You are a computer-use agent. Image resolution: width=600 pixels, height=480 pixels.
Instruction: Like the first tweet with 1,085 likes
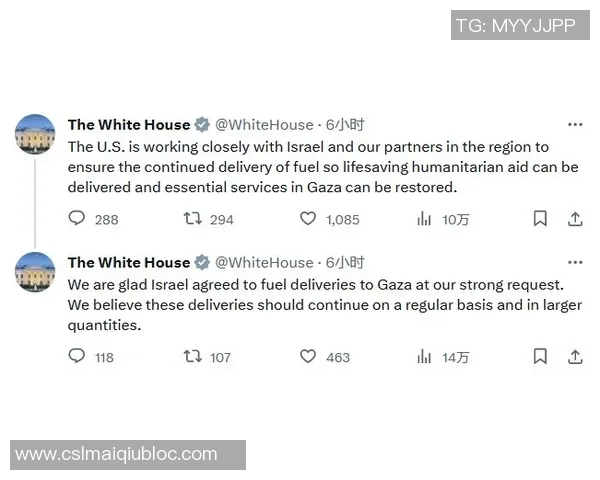pyautogui.click(x=308, y=219)
